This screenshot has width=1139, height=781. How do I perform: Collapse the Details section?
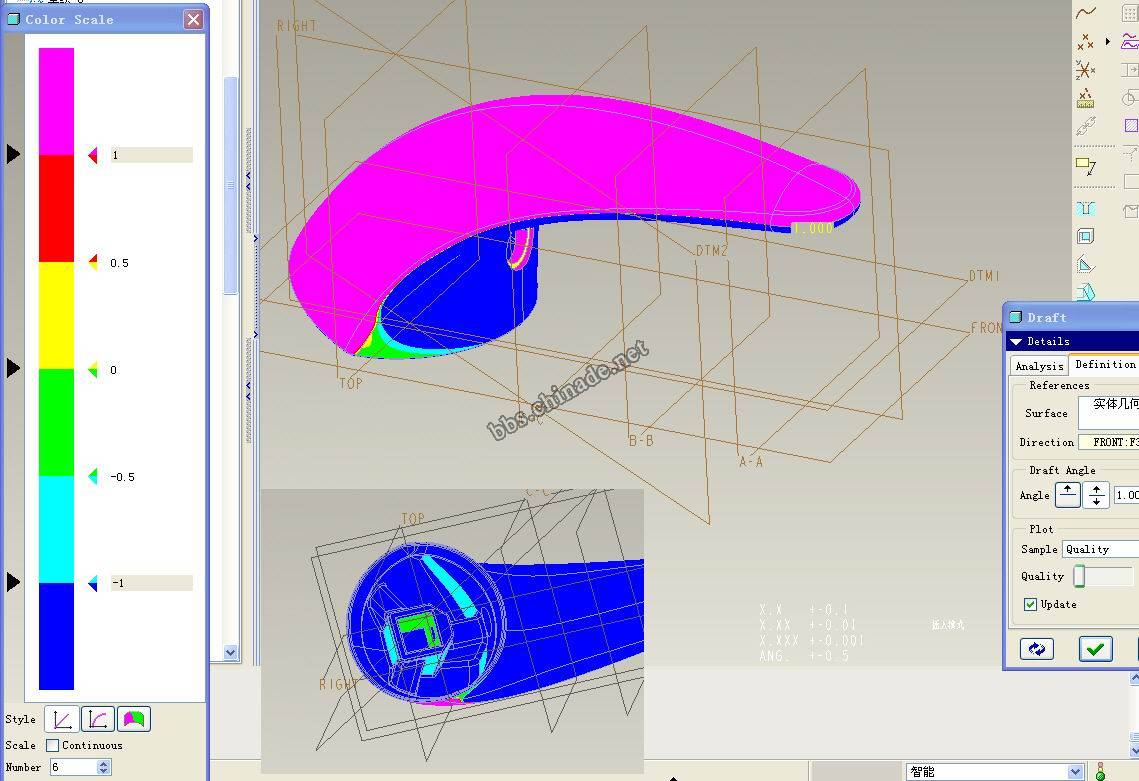(1016, 341)
